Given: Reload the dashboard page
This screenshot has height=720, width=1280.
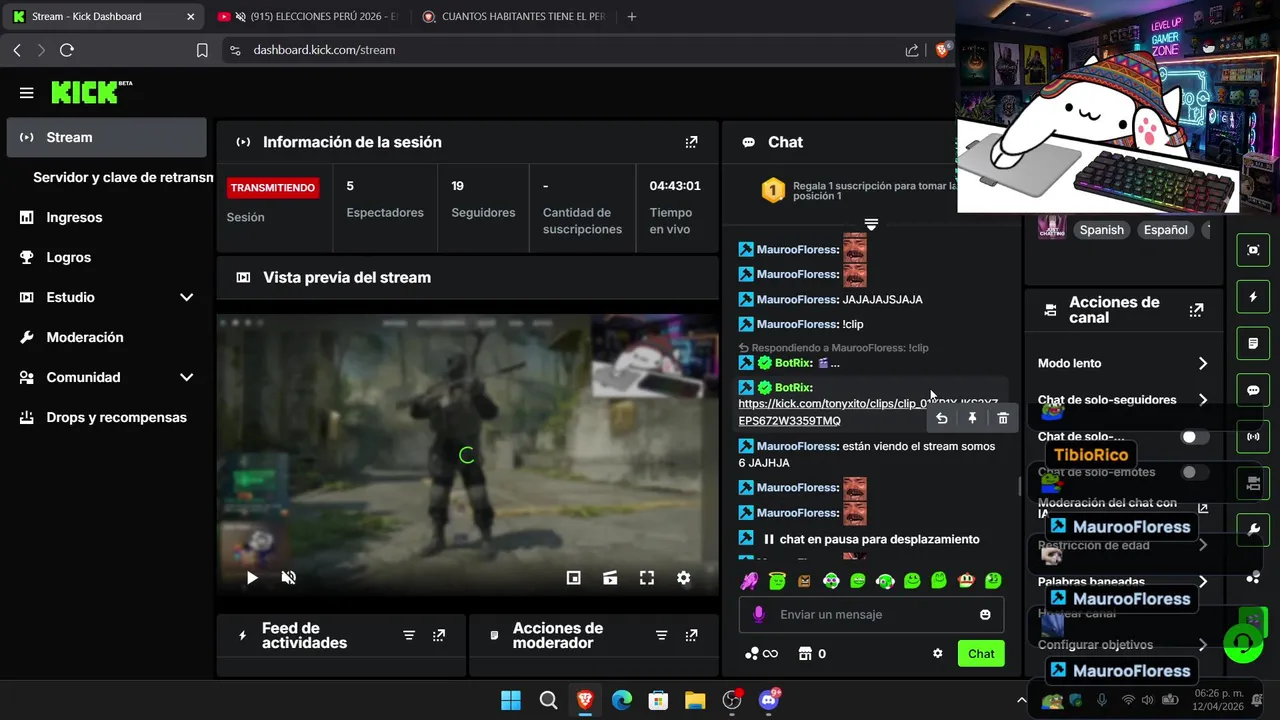Looking at the screenshot, I should (67, 50).
